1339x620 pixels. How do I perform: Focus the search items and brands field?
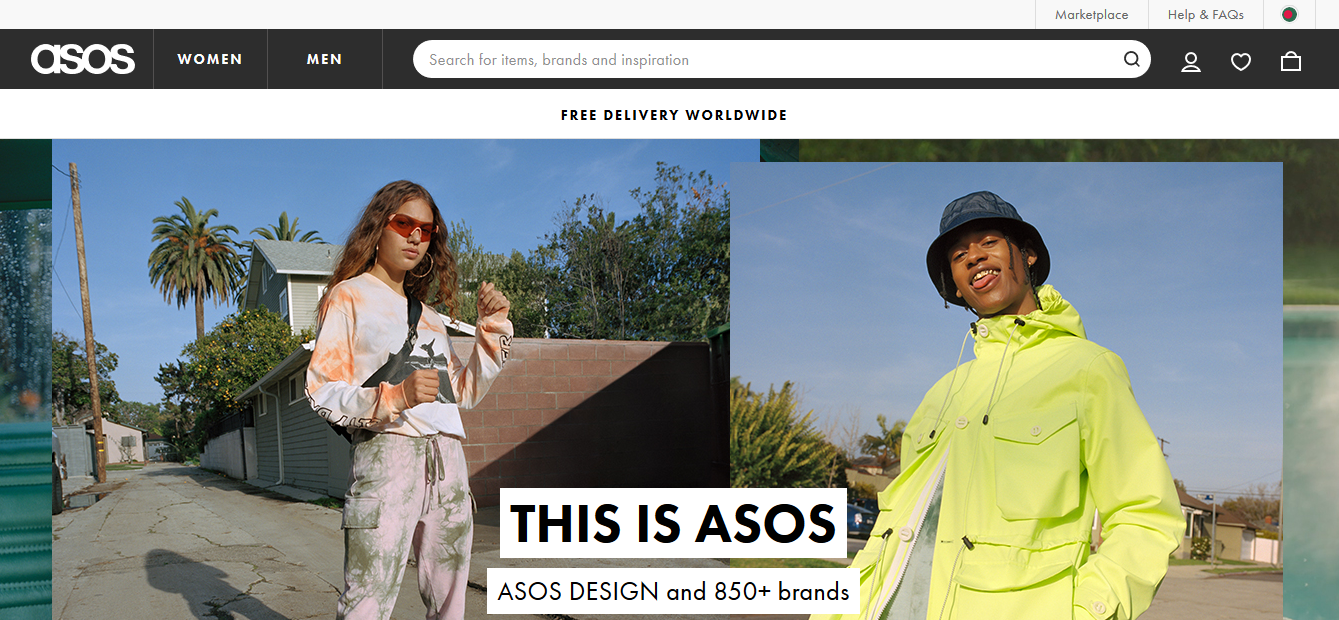click(x=767, y=59)
